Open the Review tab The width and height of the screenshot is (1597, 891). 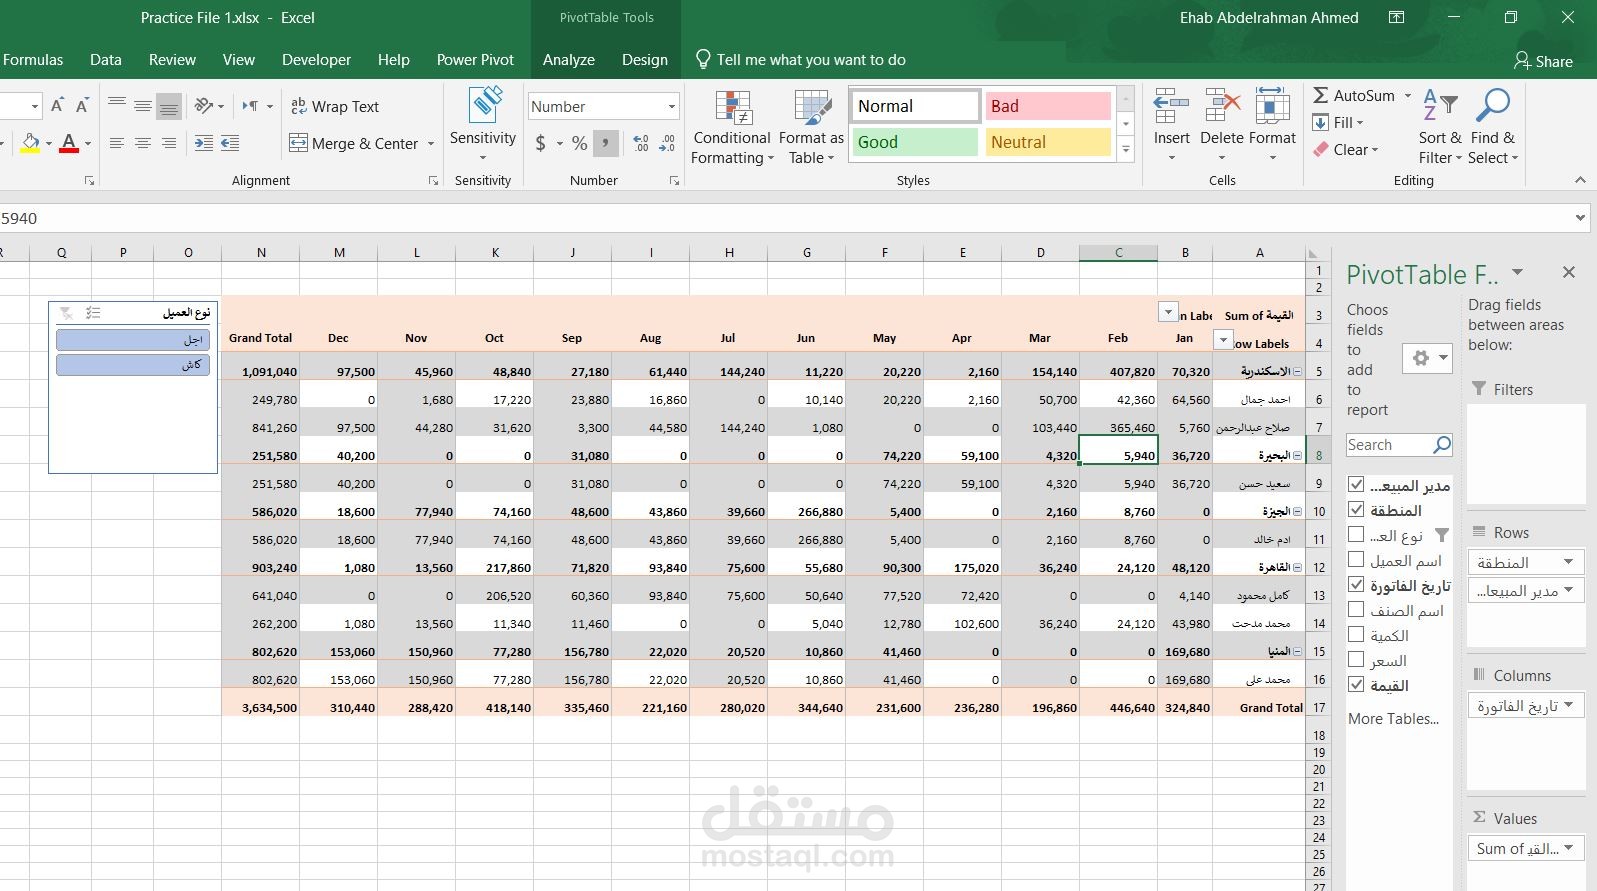point(172,60)
